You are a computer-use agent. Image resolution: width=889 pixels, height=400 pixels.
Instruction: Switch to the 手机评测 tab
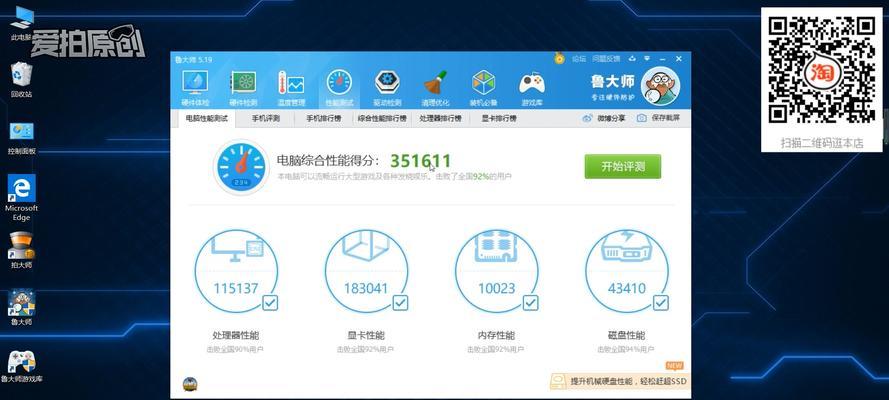click(266, 119)
